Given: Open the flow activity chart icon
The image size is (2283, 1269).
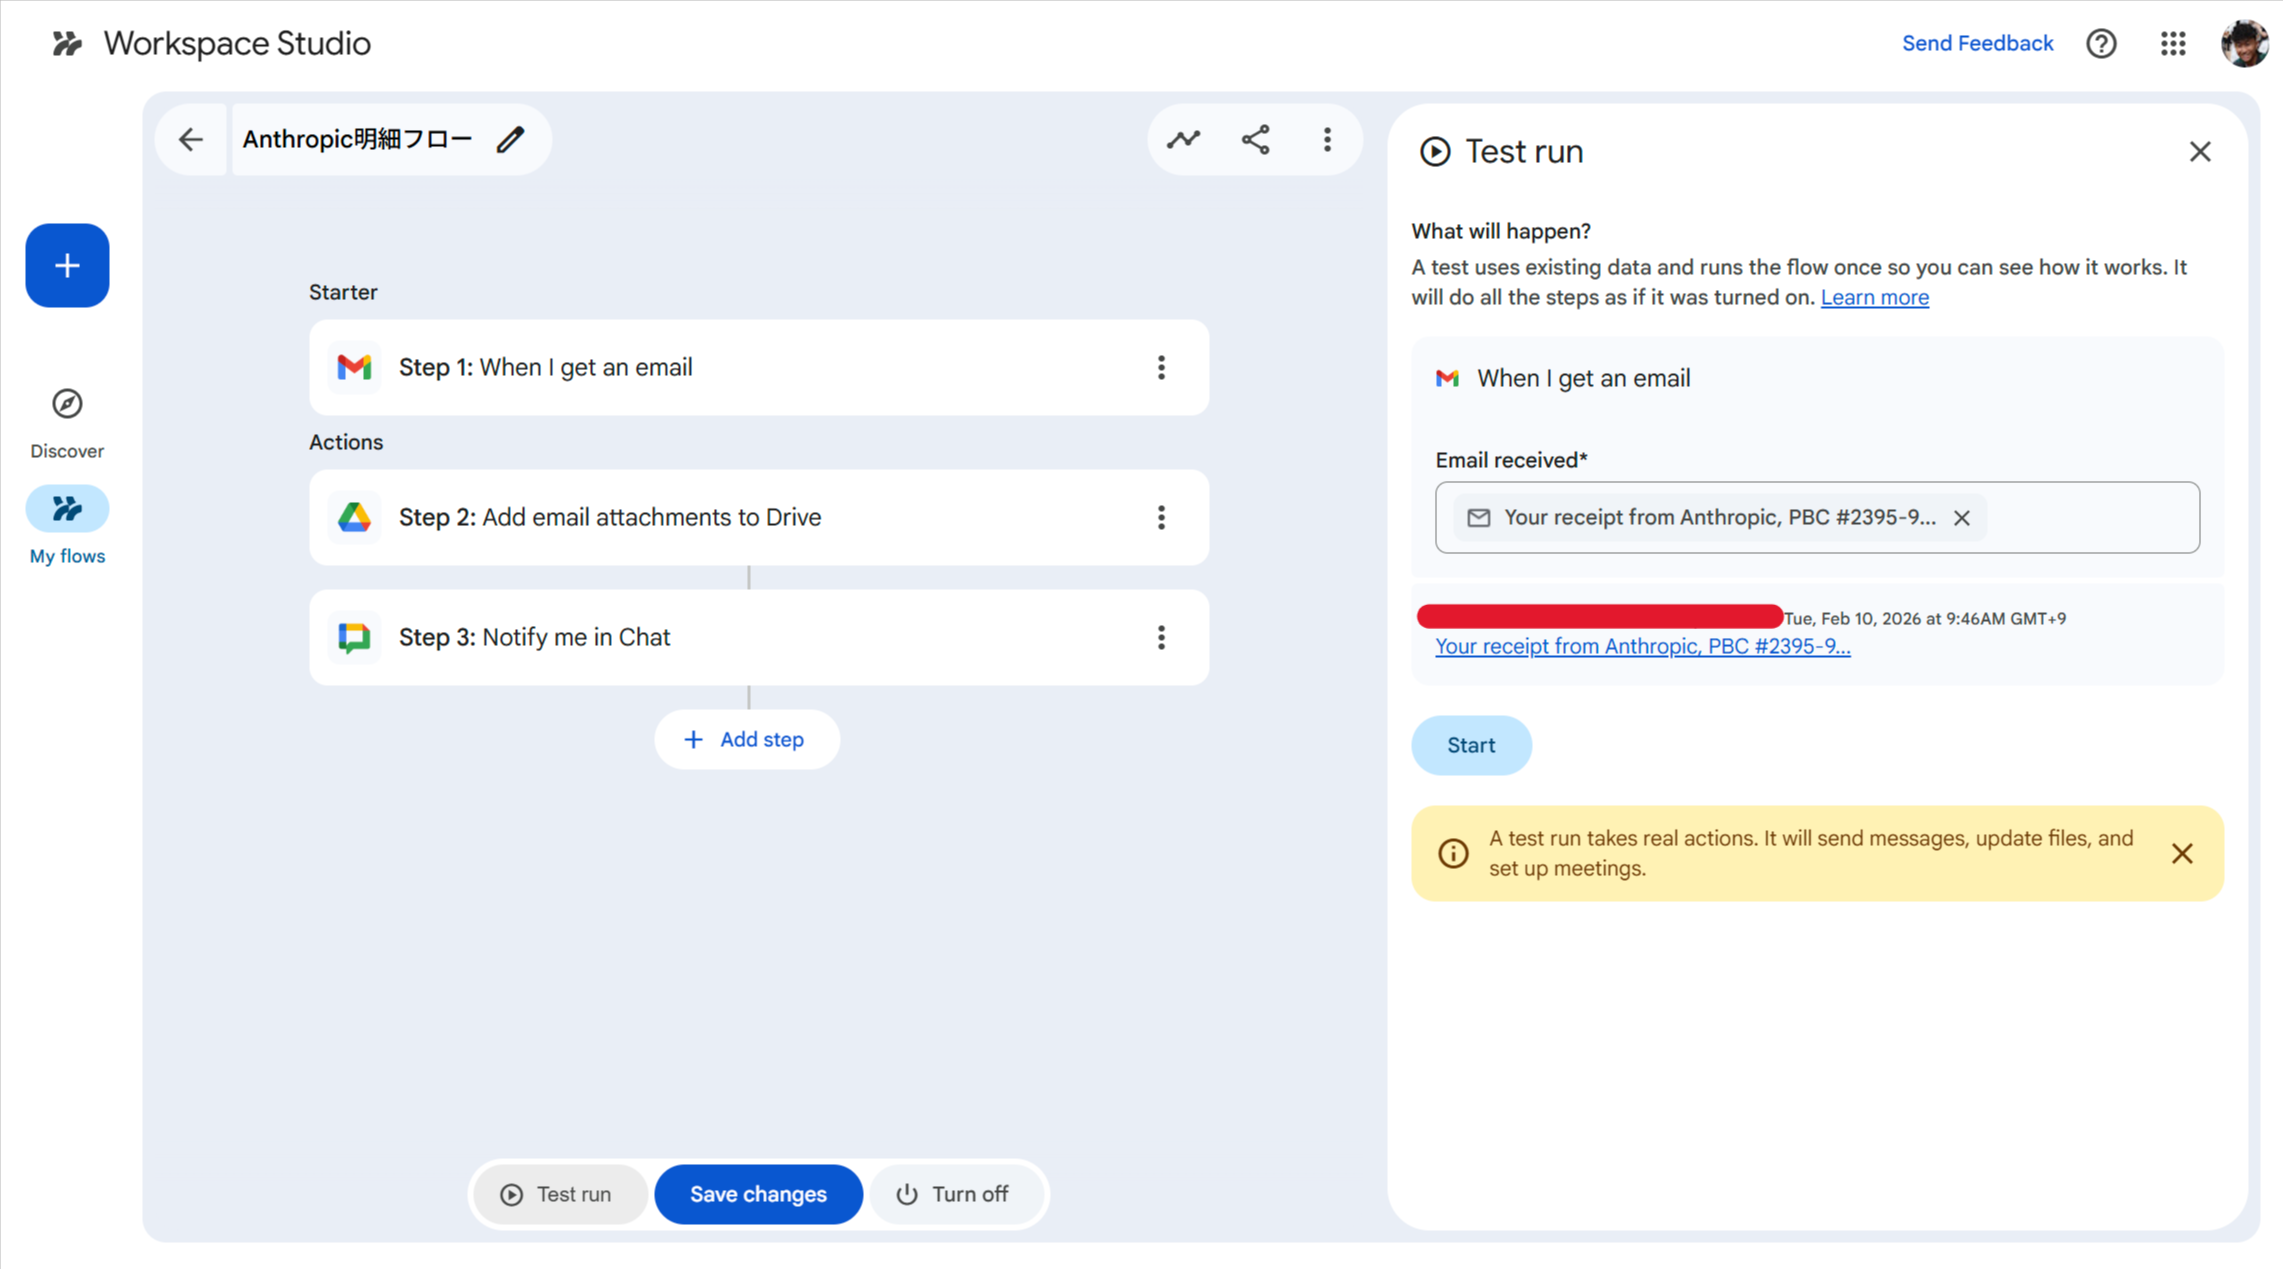Looking at the screenshot, I should [x=1183, y=139].
